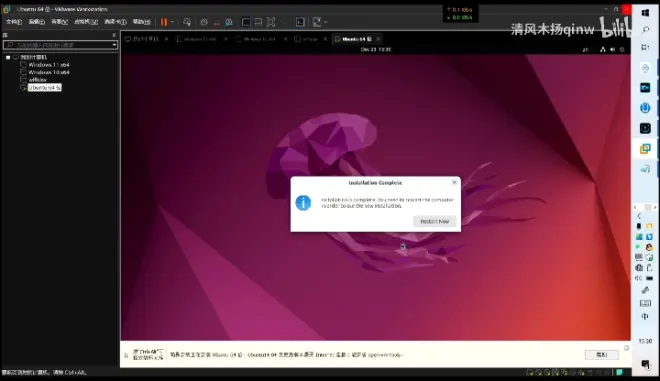Close the library (库) panel
This screenshot has width=660, height=381.
(x=114, y=35)
